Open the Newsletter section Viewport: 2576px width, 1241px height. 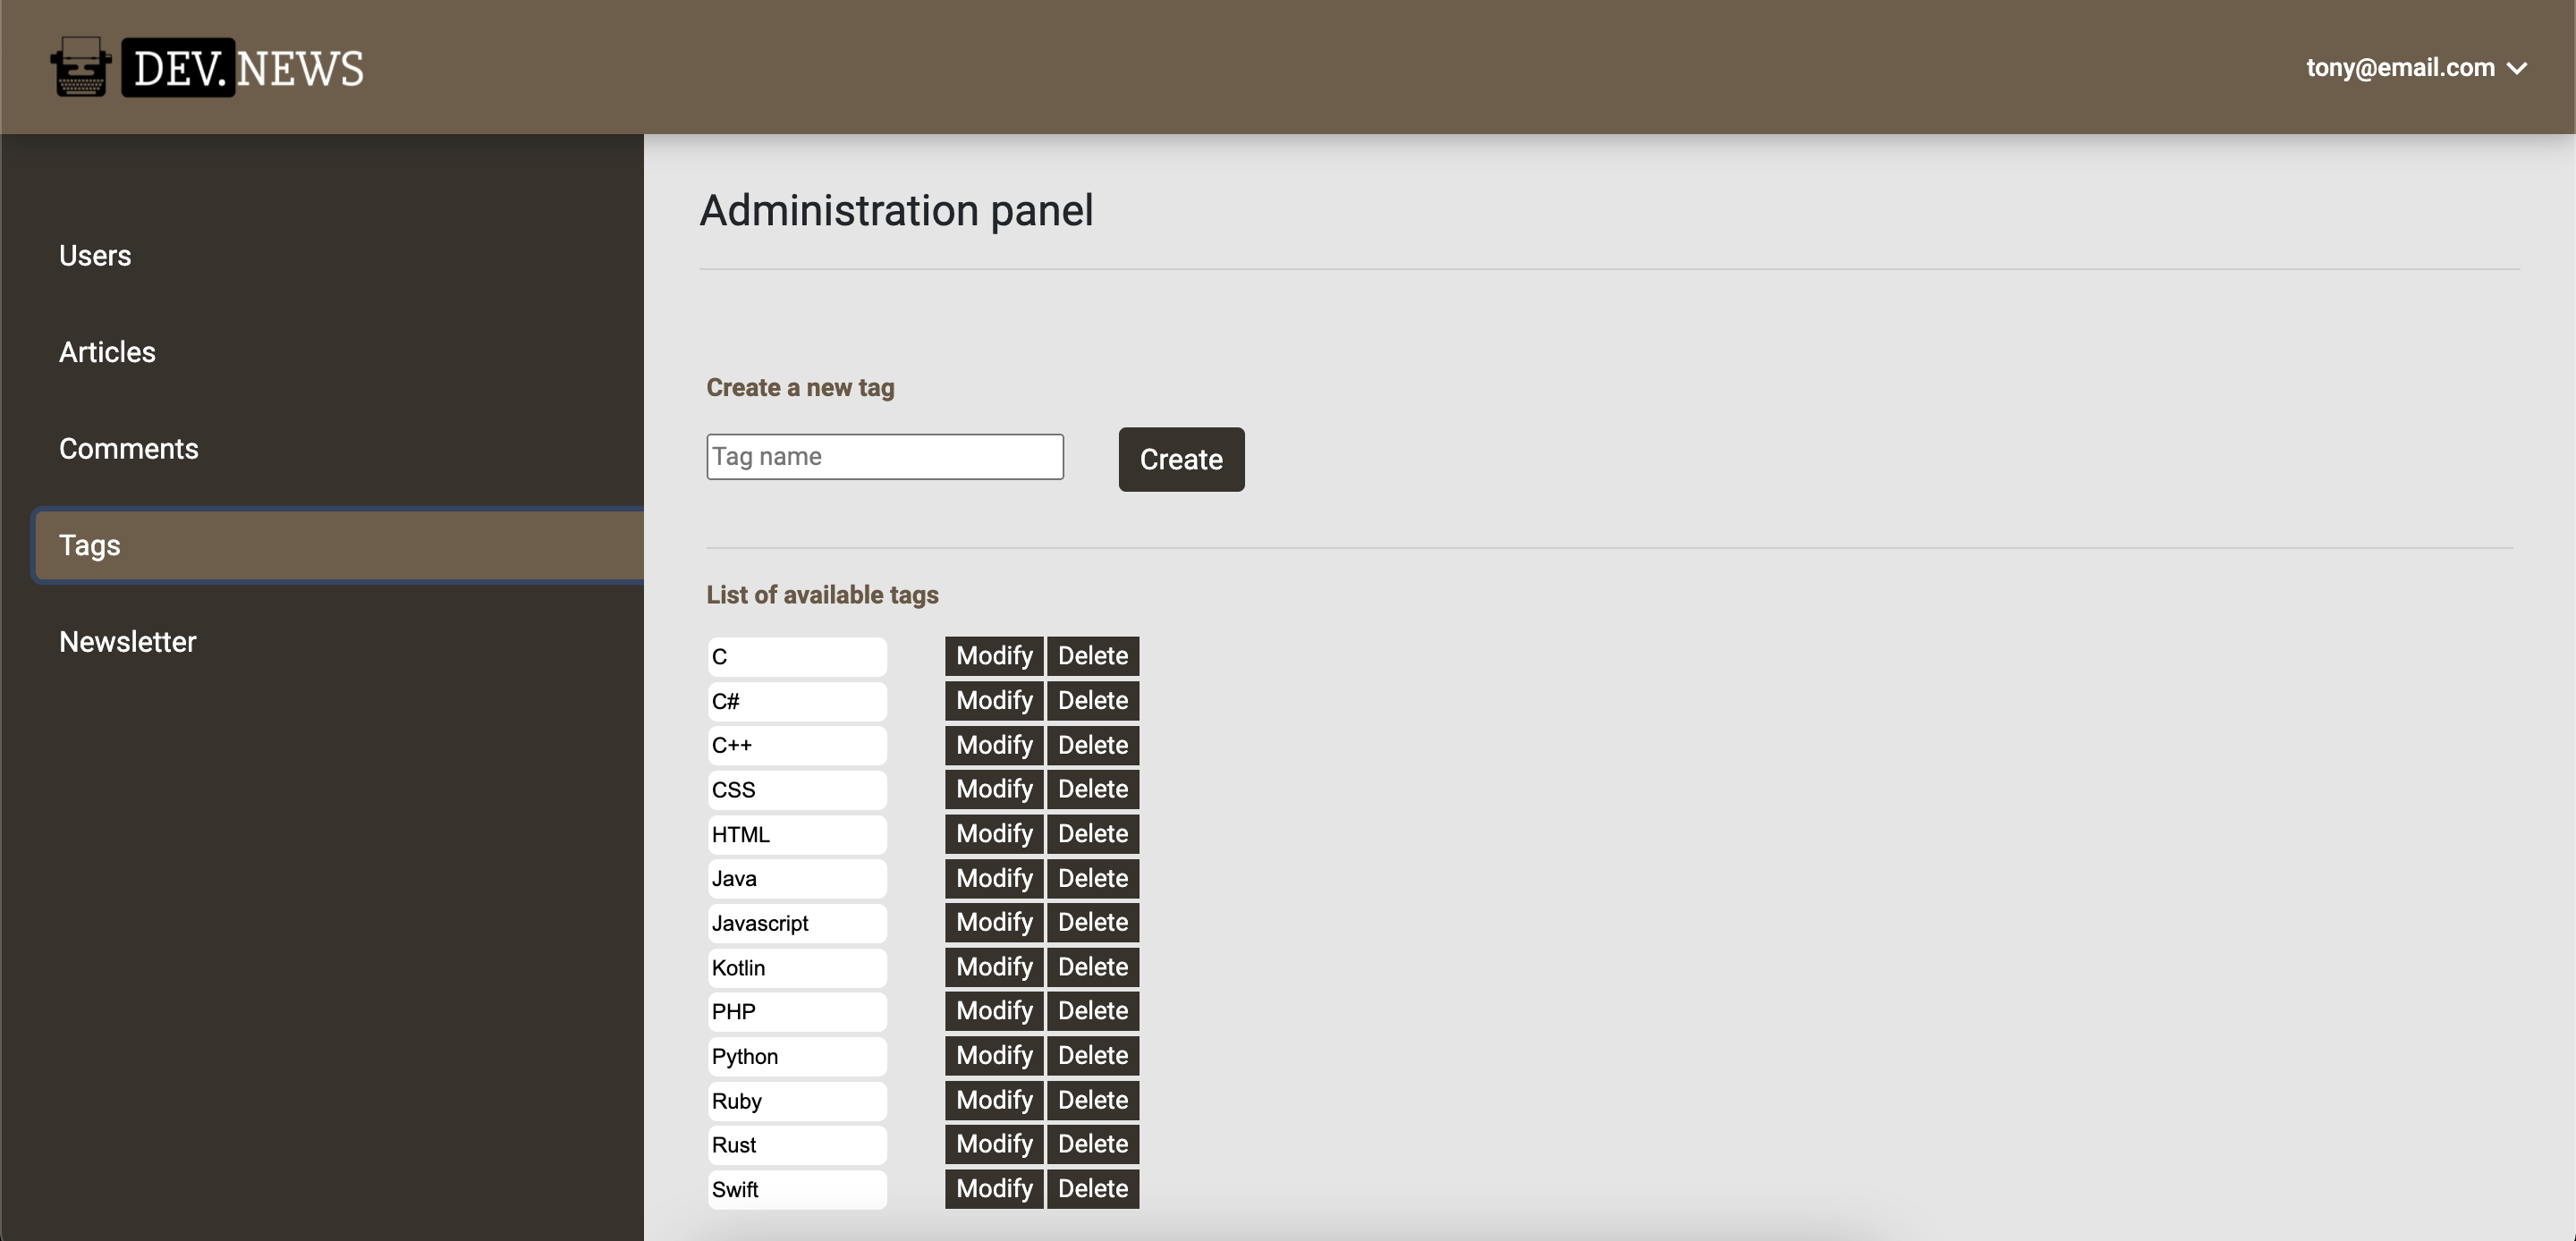(x=128, y=641)
